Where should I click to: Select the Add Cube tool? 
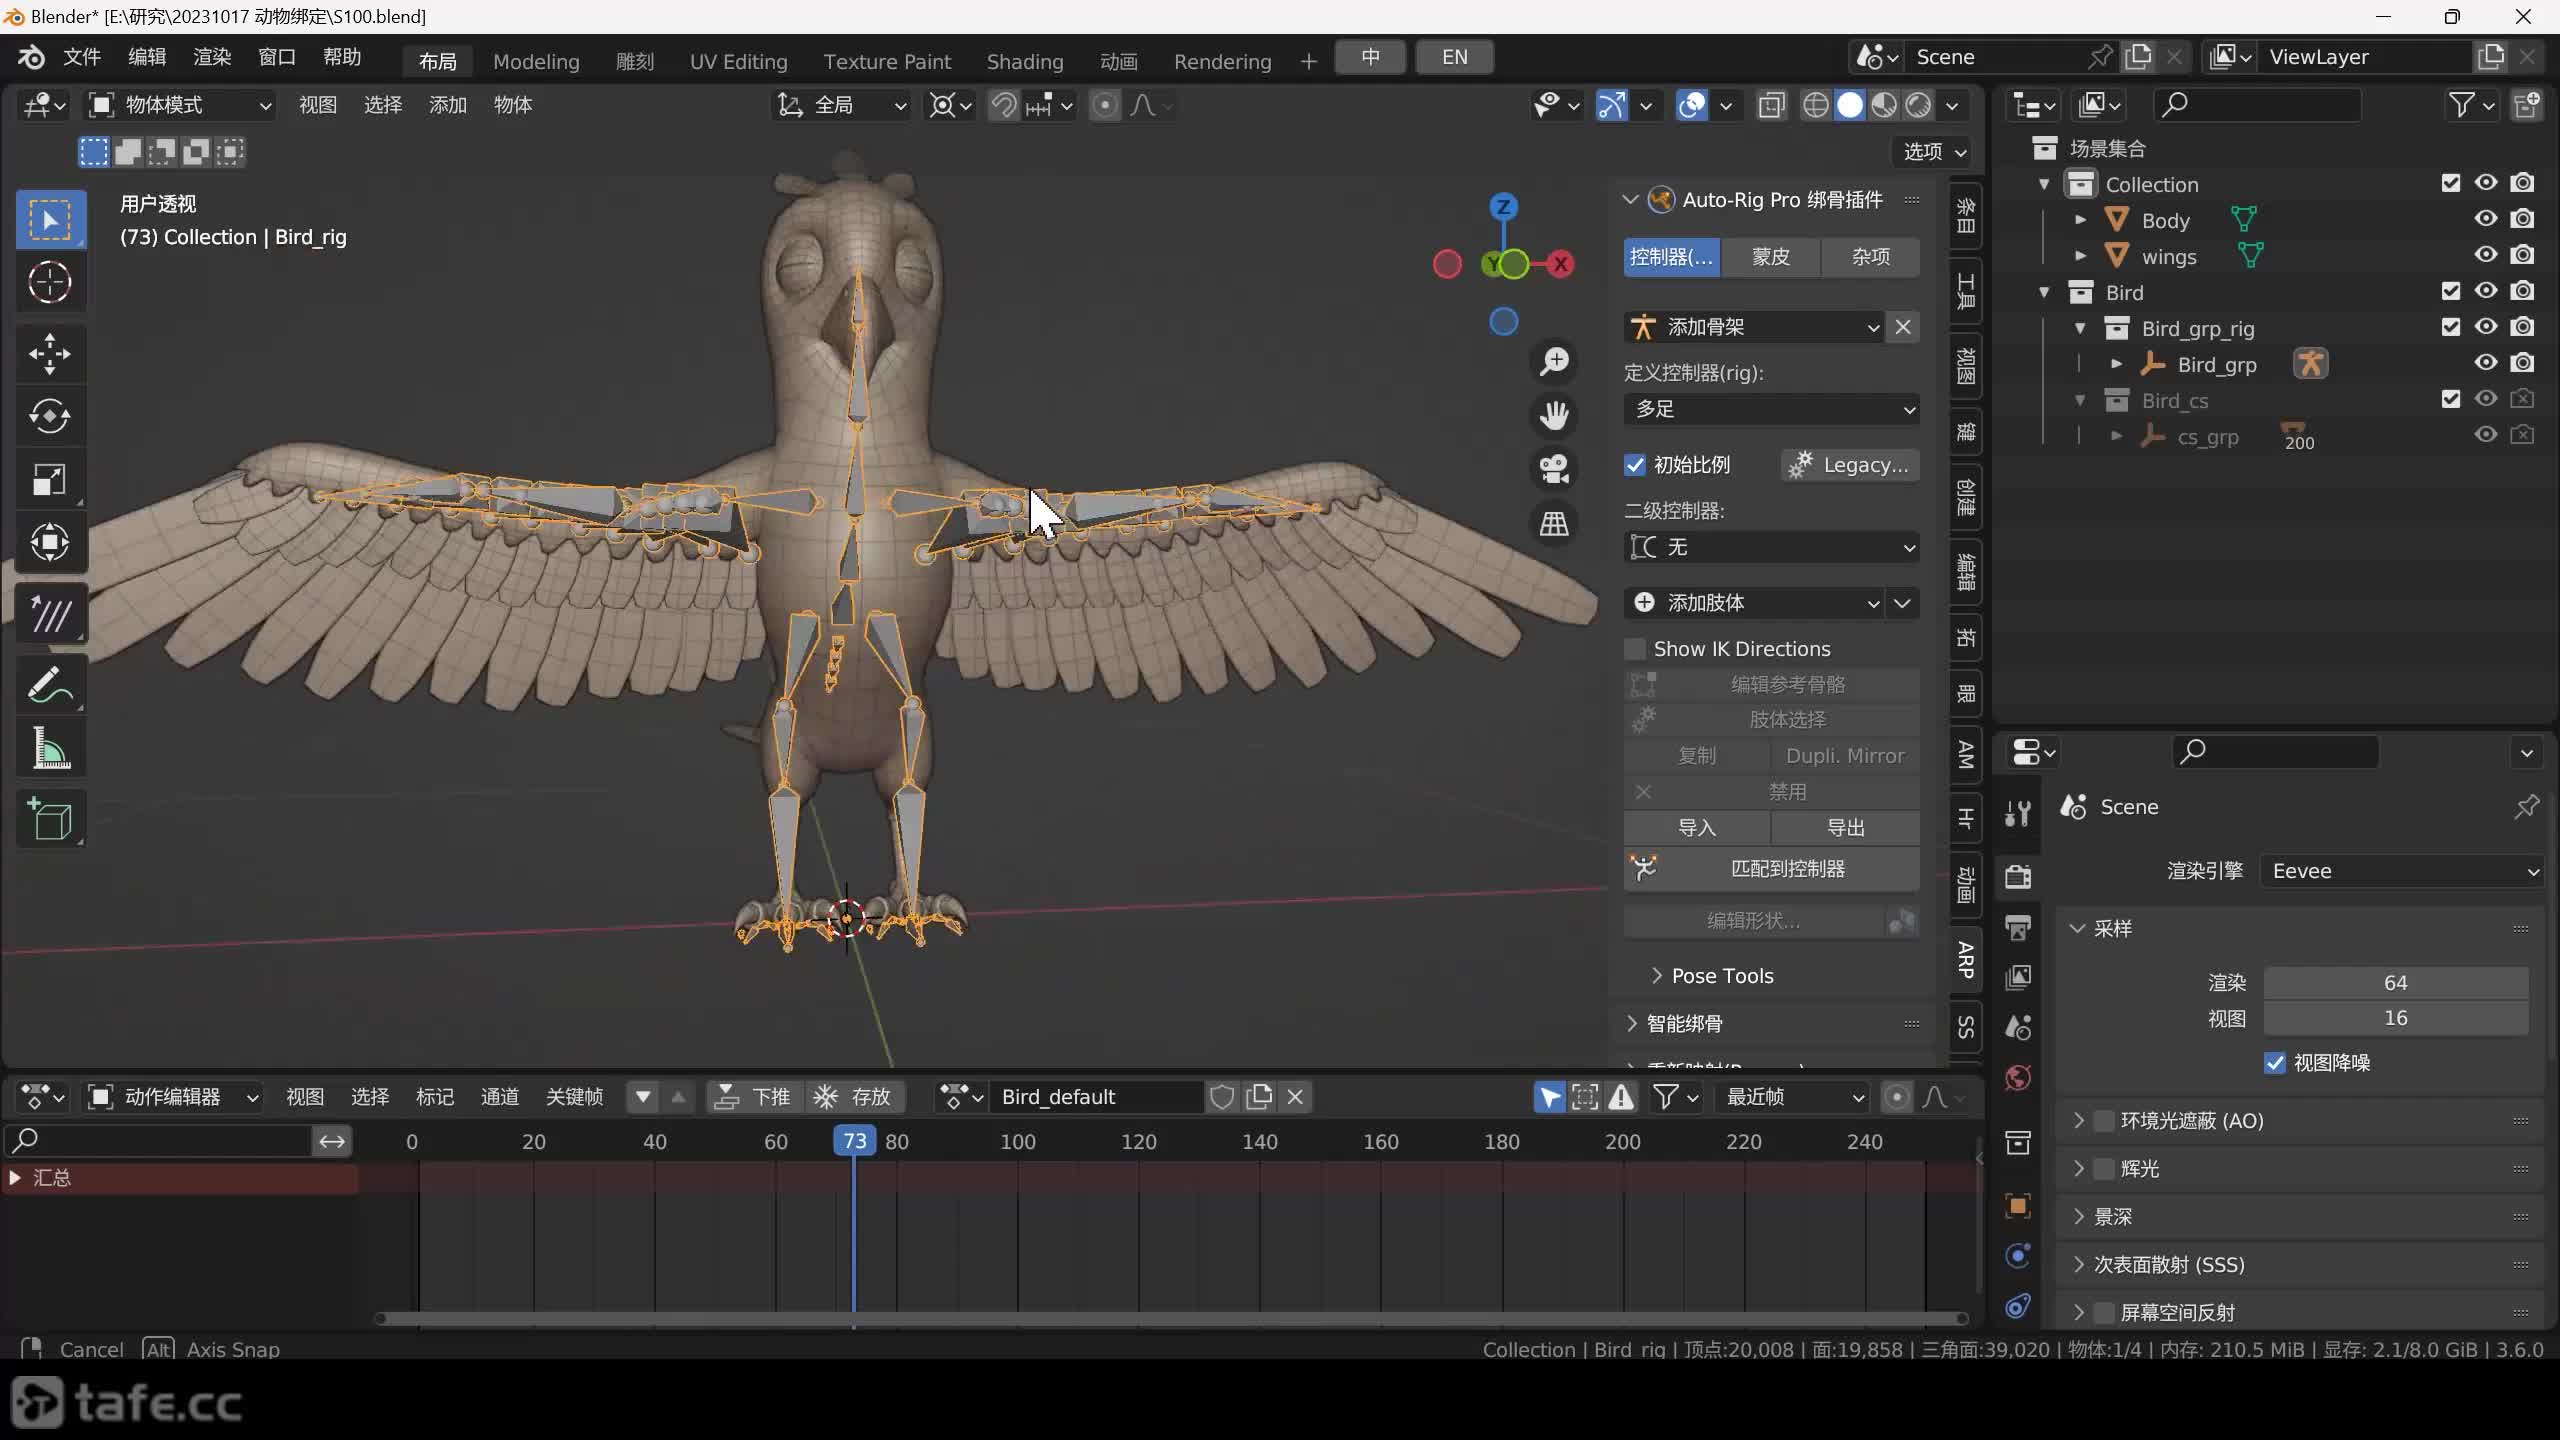coord(50,819)
